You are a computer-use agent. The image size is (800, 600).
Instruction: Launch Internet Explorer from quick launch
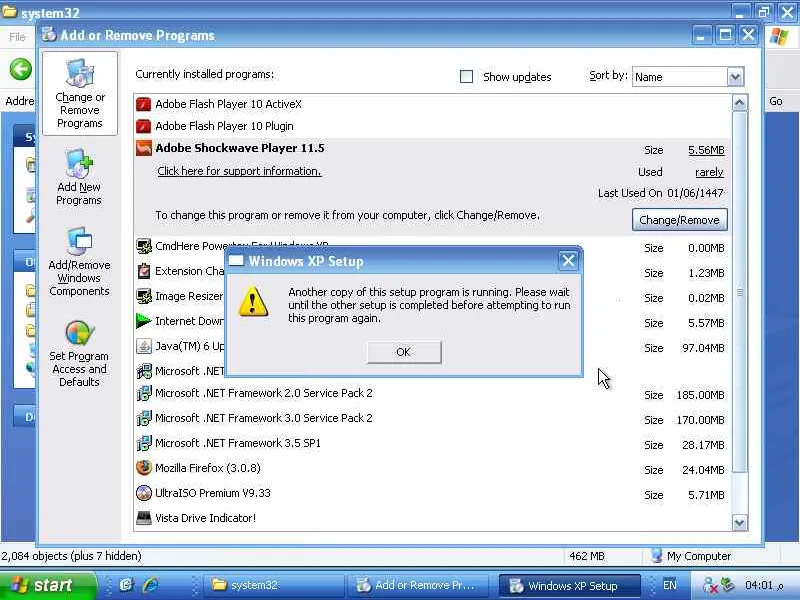pyautogui.click(x=151, y=584)
